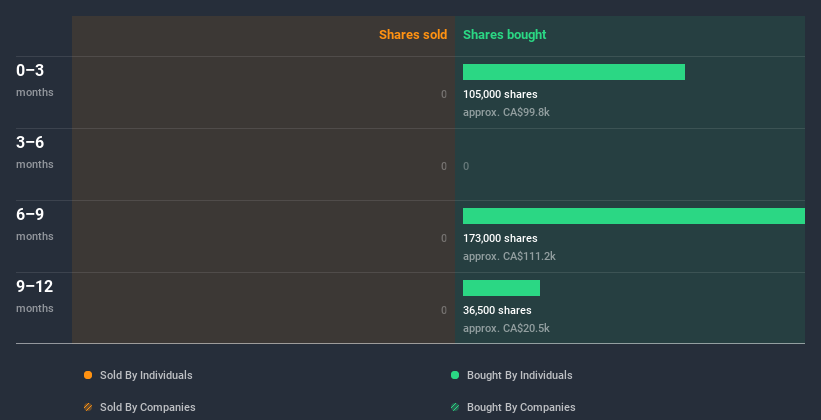Screen dimensions: 821x420
Task: Click the 105,000 shares label
Action: (x=500, y=94)
